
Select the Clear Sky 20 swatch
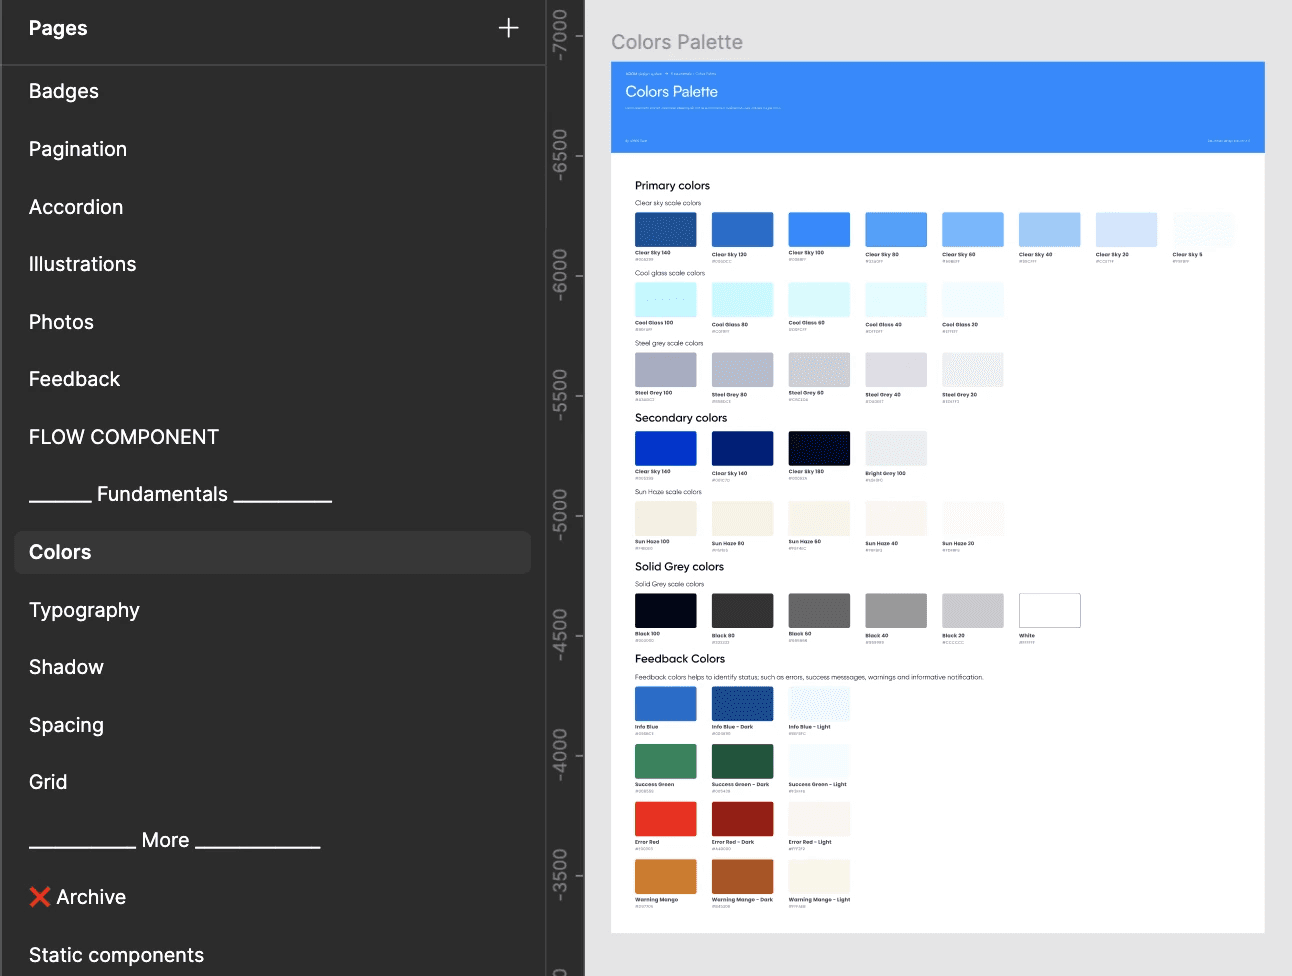[1126, 229]
